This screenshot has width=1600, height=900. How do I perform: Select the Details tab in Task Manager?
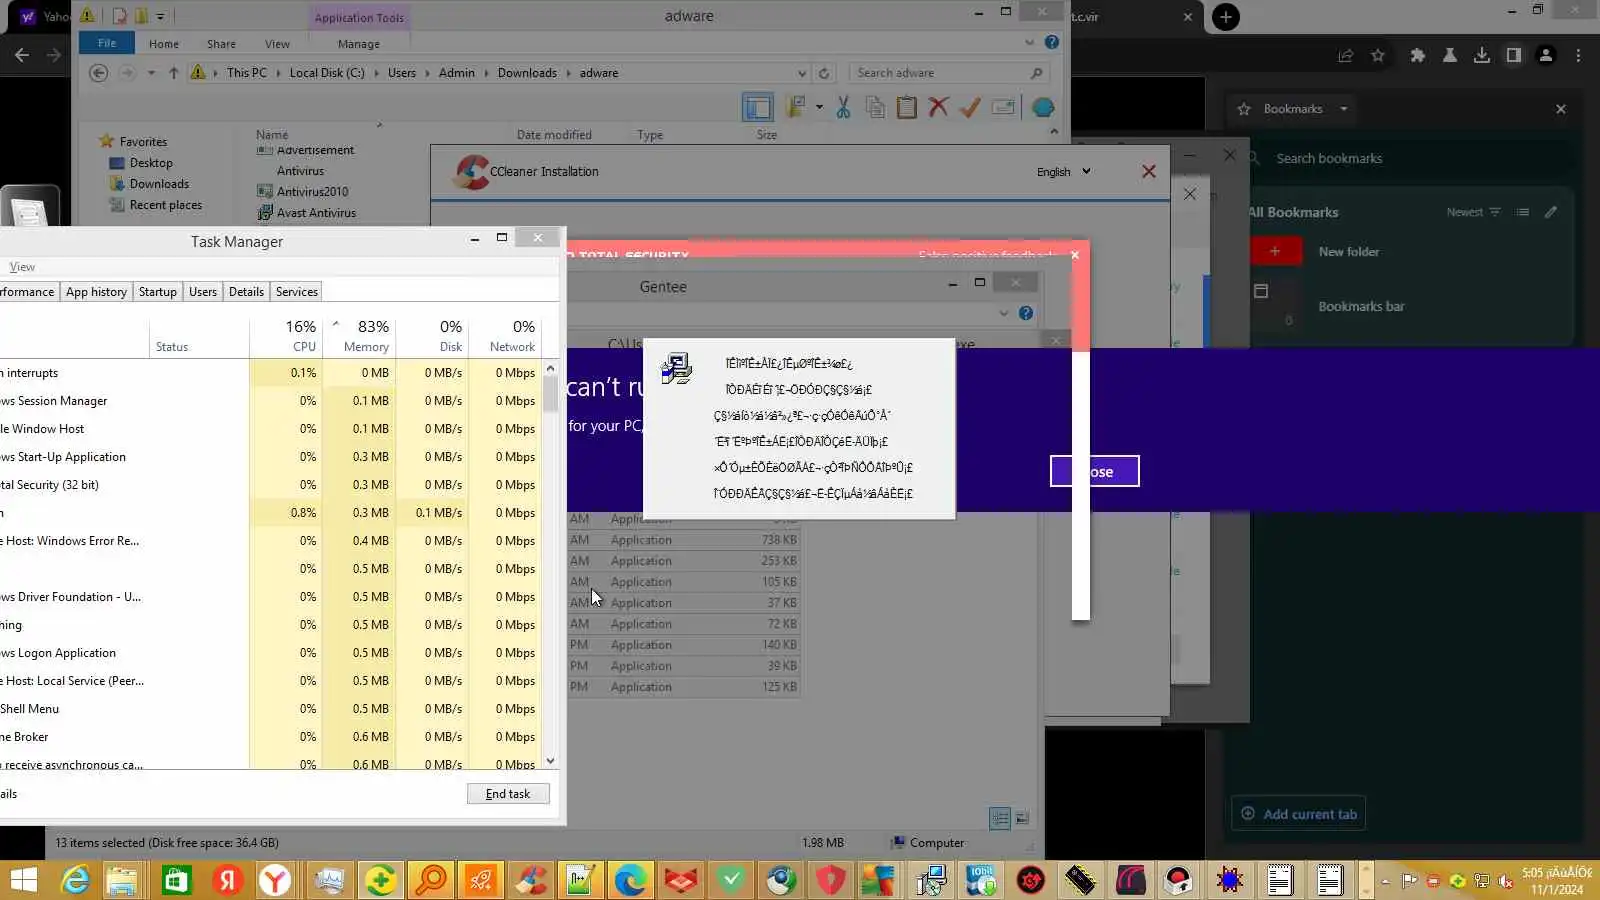[x=246, y=292]
